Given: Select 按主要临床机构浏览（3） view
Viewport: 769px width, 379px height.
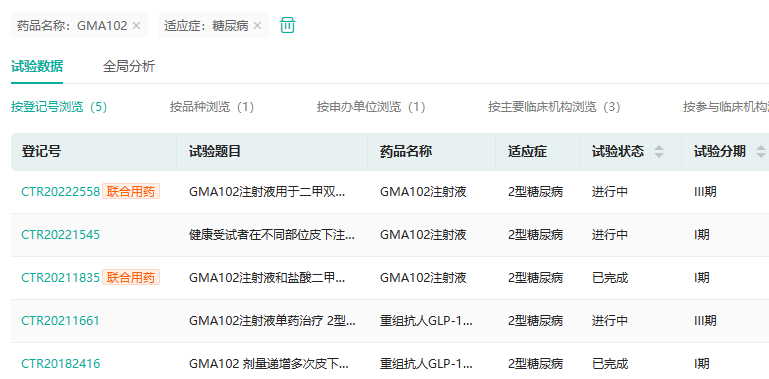Looking at the screenshot, I should [x=554, y=107].
